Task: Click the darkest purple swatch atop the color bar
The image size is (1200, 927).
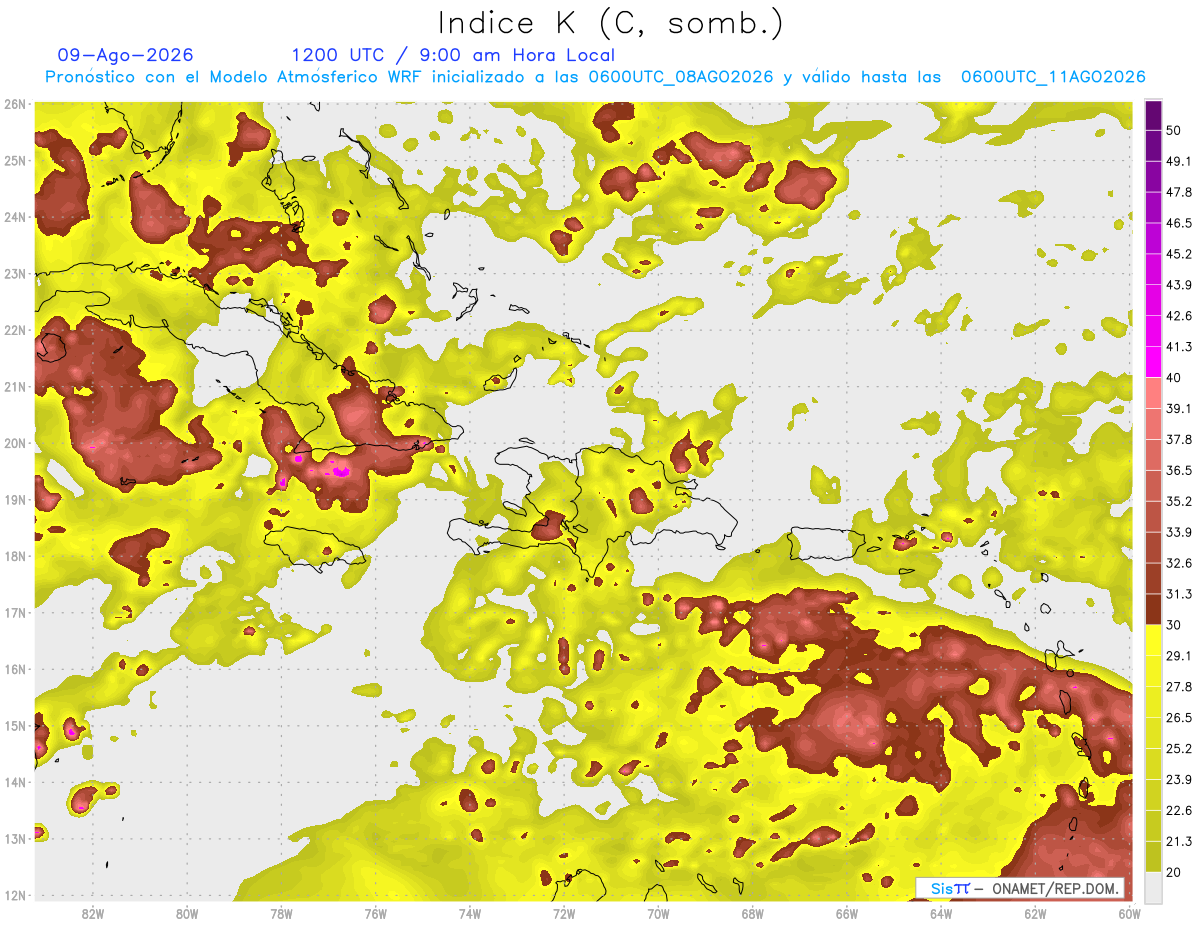Action: (1153, 114)
